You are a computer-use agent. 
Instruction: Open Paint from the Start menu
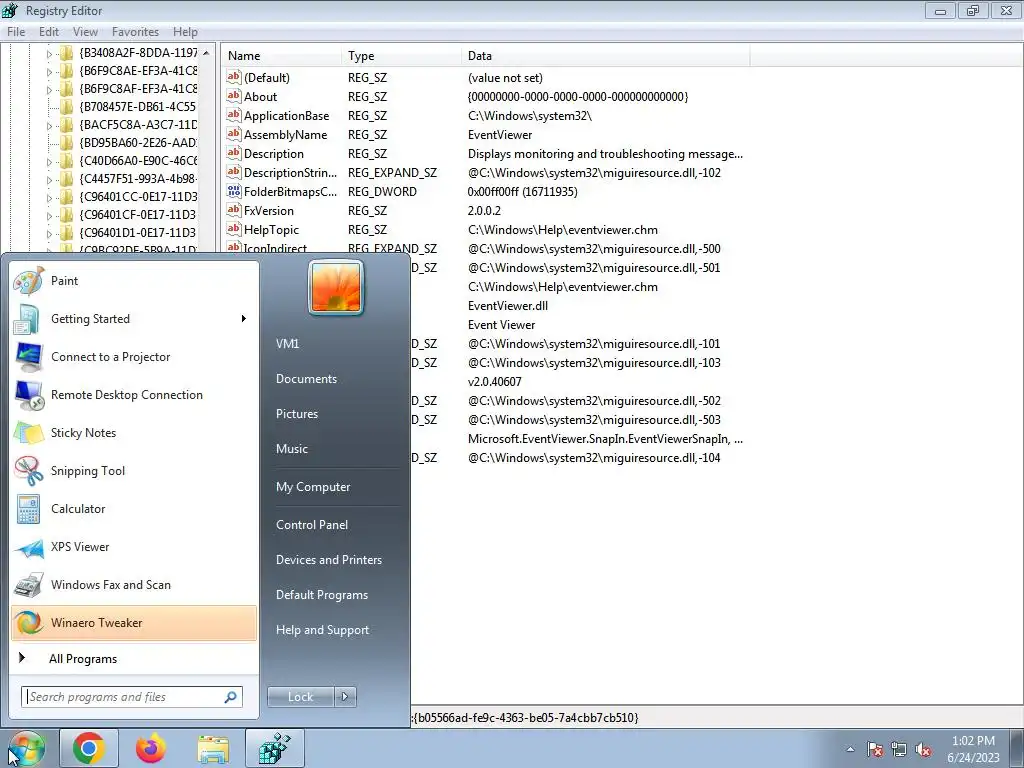(x=134, y=281)
